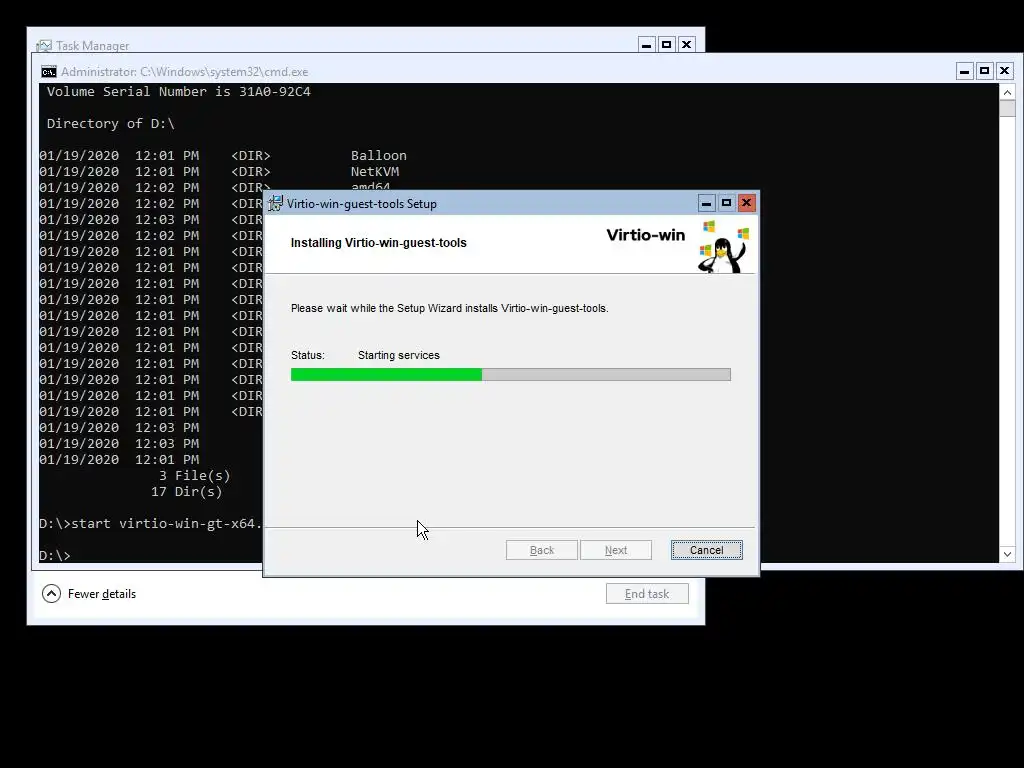Click the 'Administrator: C:\Windows\system32\cmd.exe' title
This screenshot has width=1024, height=768.
coord(184,72)
